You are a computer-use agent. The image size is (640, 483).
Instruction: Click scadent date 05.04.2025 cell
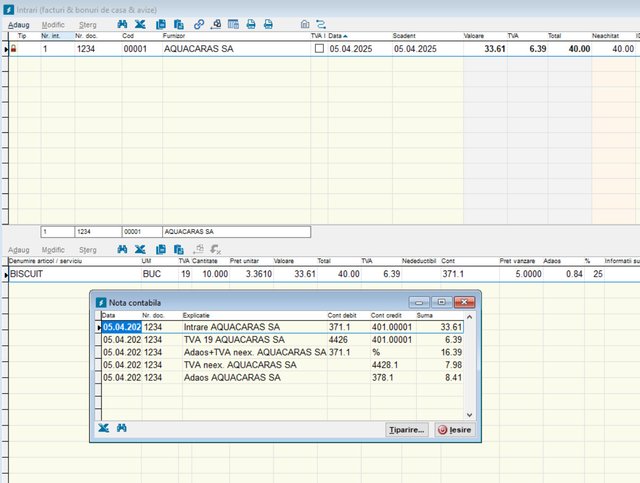point(427,49)
